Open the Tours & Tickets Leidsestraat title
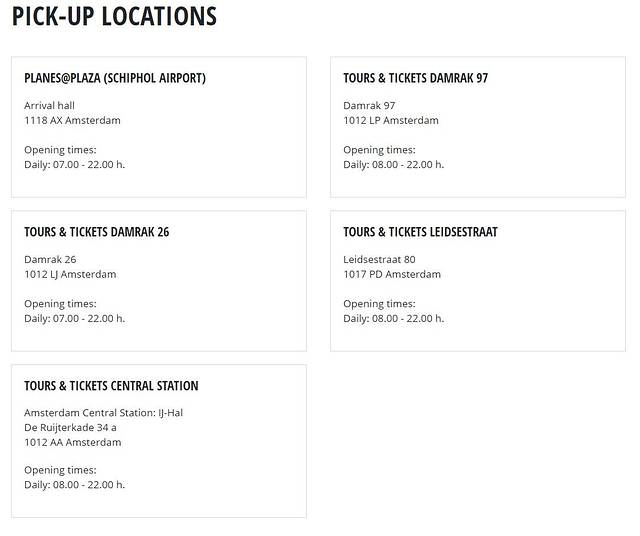 coord(420,232)
